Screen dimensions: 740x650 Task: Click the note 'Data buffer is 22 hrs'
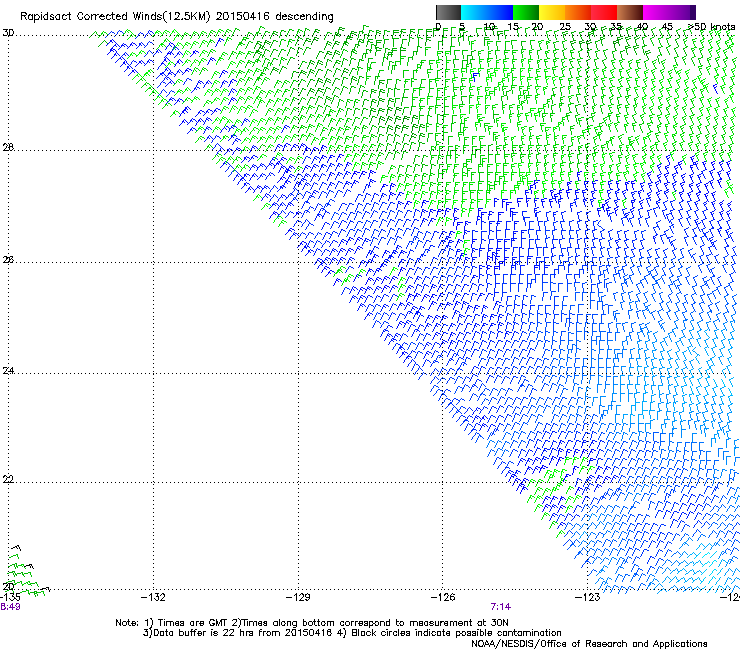pos(204,633)
